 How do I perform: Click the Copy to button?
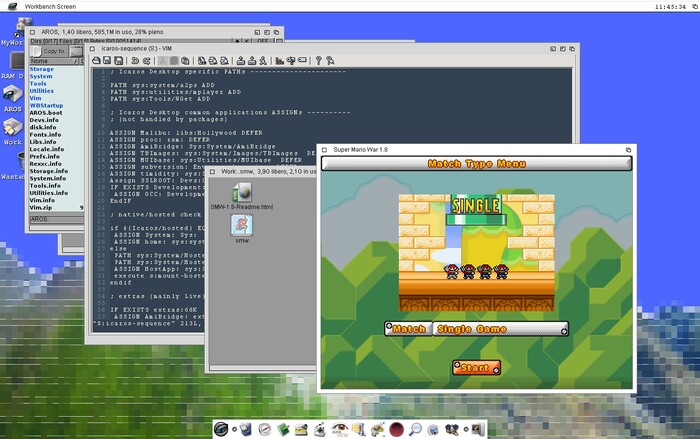(x=54, y=50)
